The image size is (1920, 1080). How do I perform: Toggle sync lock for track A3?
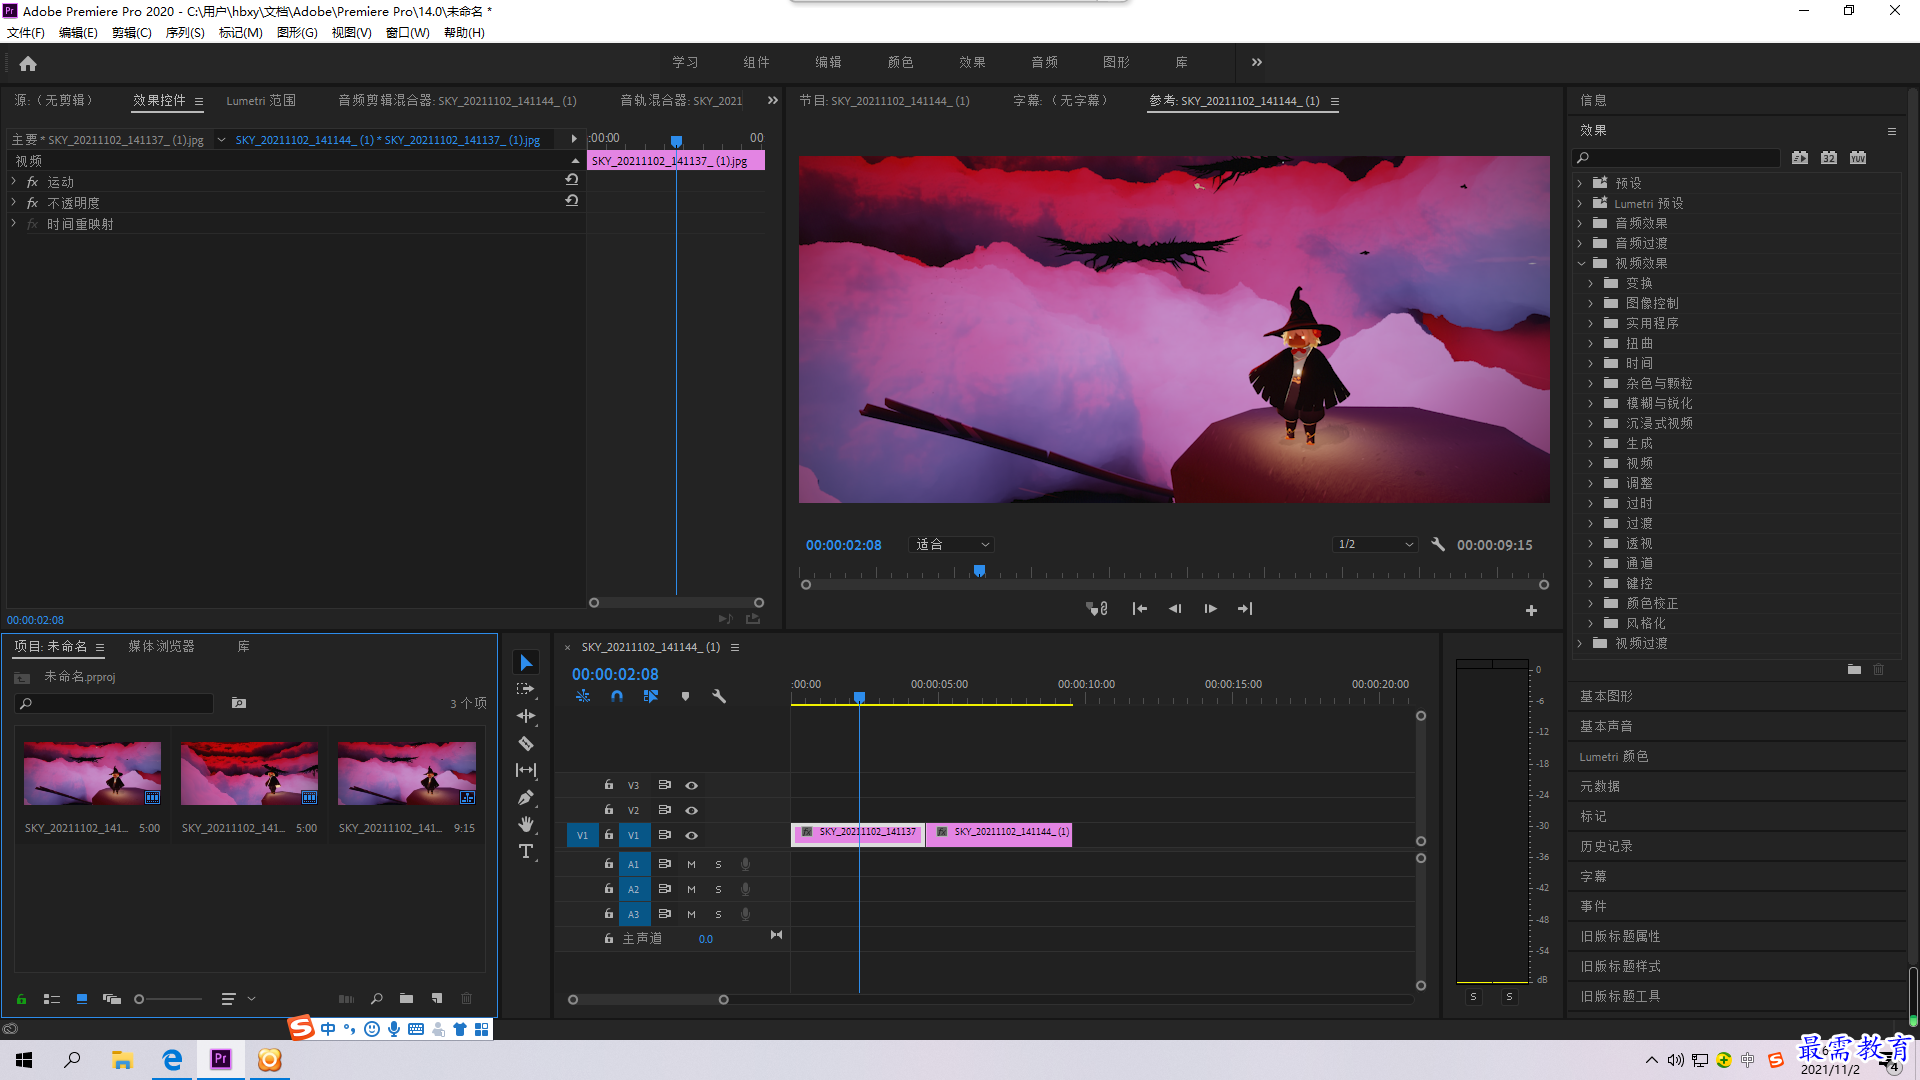click(x=664, y=914)
